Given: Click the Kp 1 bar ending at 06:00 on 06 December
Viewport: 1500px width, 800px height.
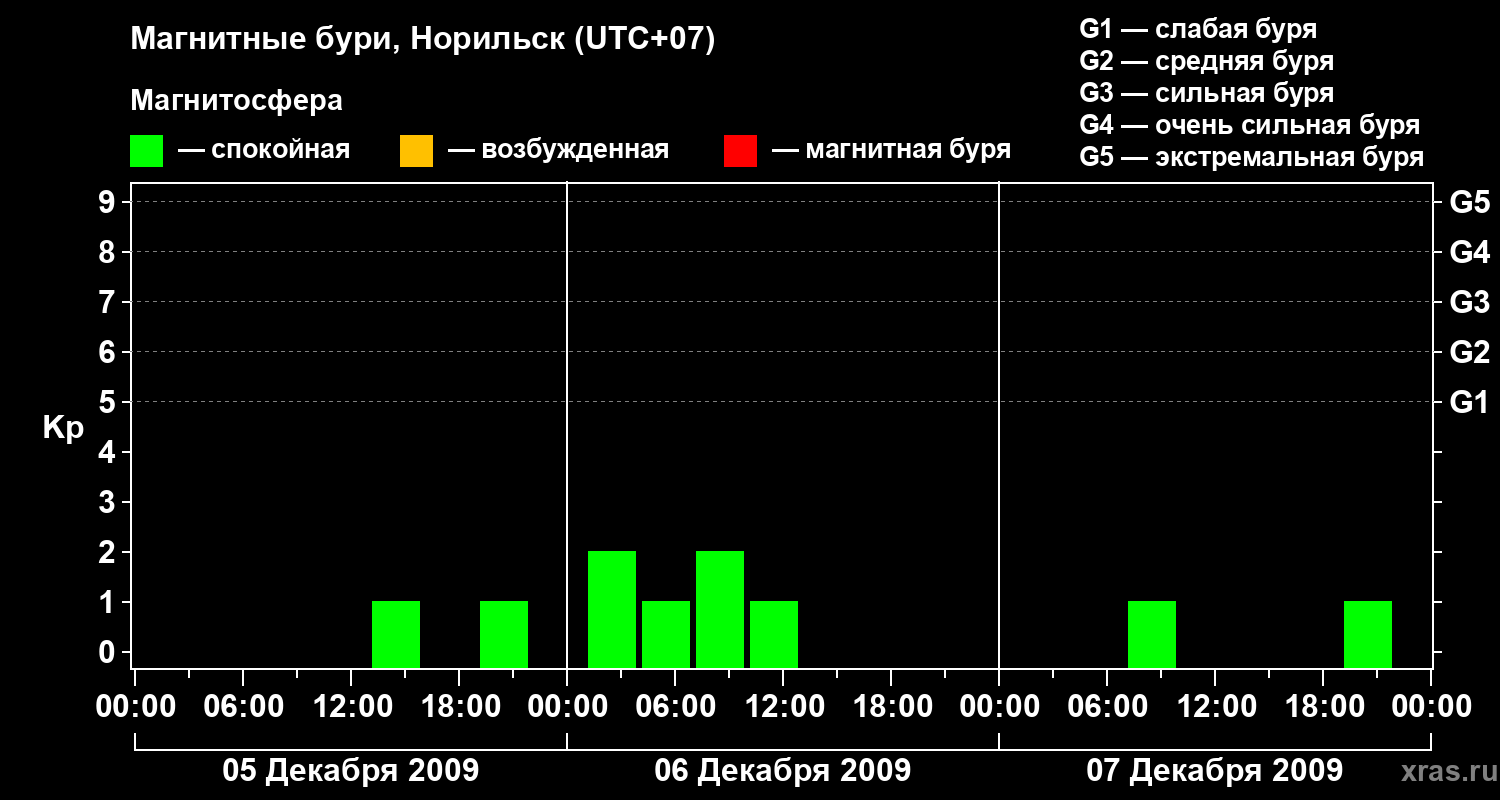Looking at the screenshot, I should [x=666, y=634].
